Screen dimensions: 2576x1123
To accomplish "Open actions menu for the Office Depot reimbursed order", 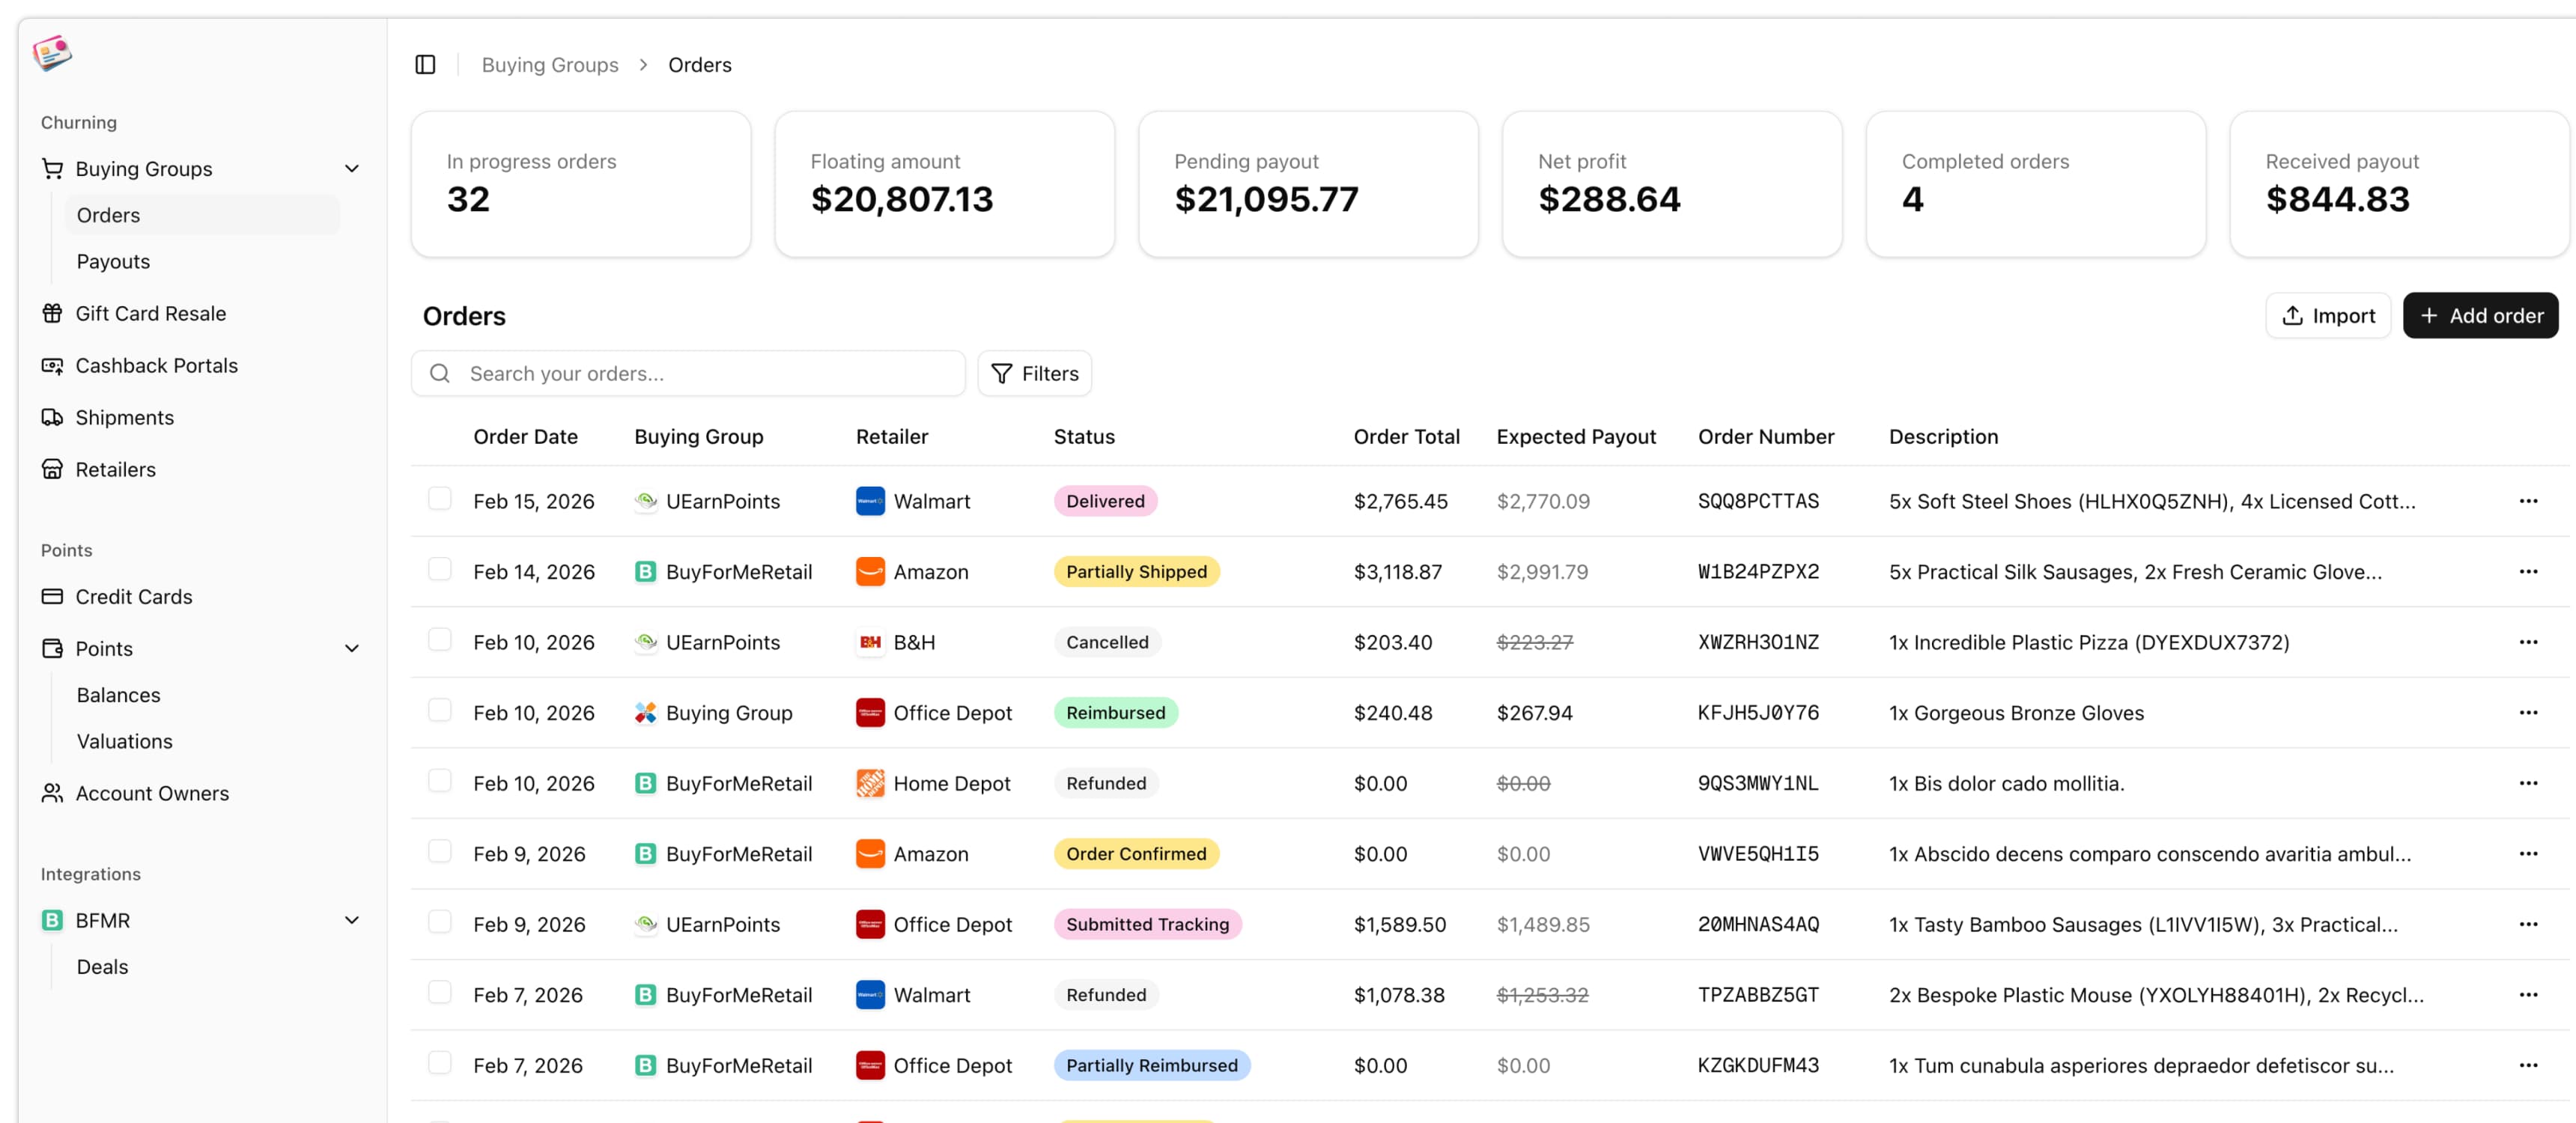I will pyautogui.click(x=2529, y=712).
